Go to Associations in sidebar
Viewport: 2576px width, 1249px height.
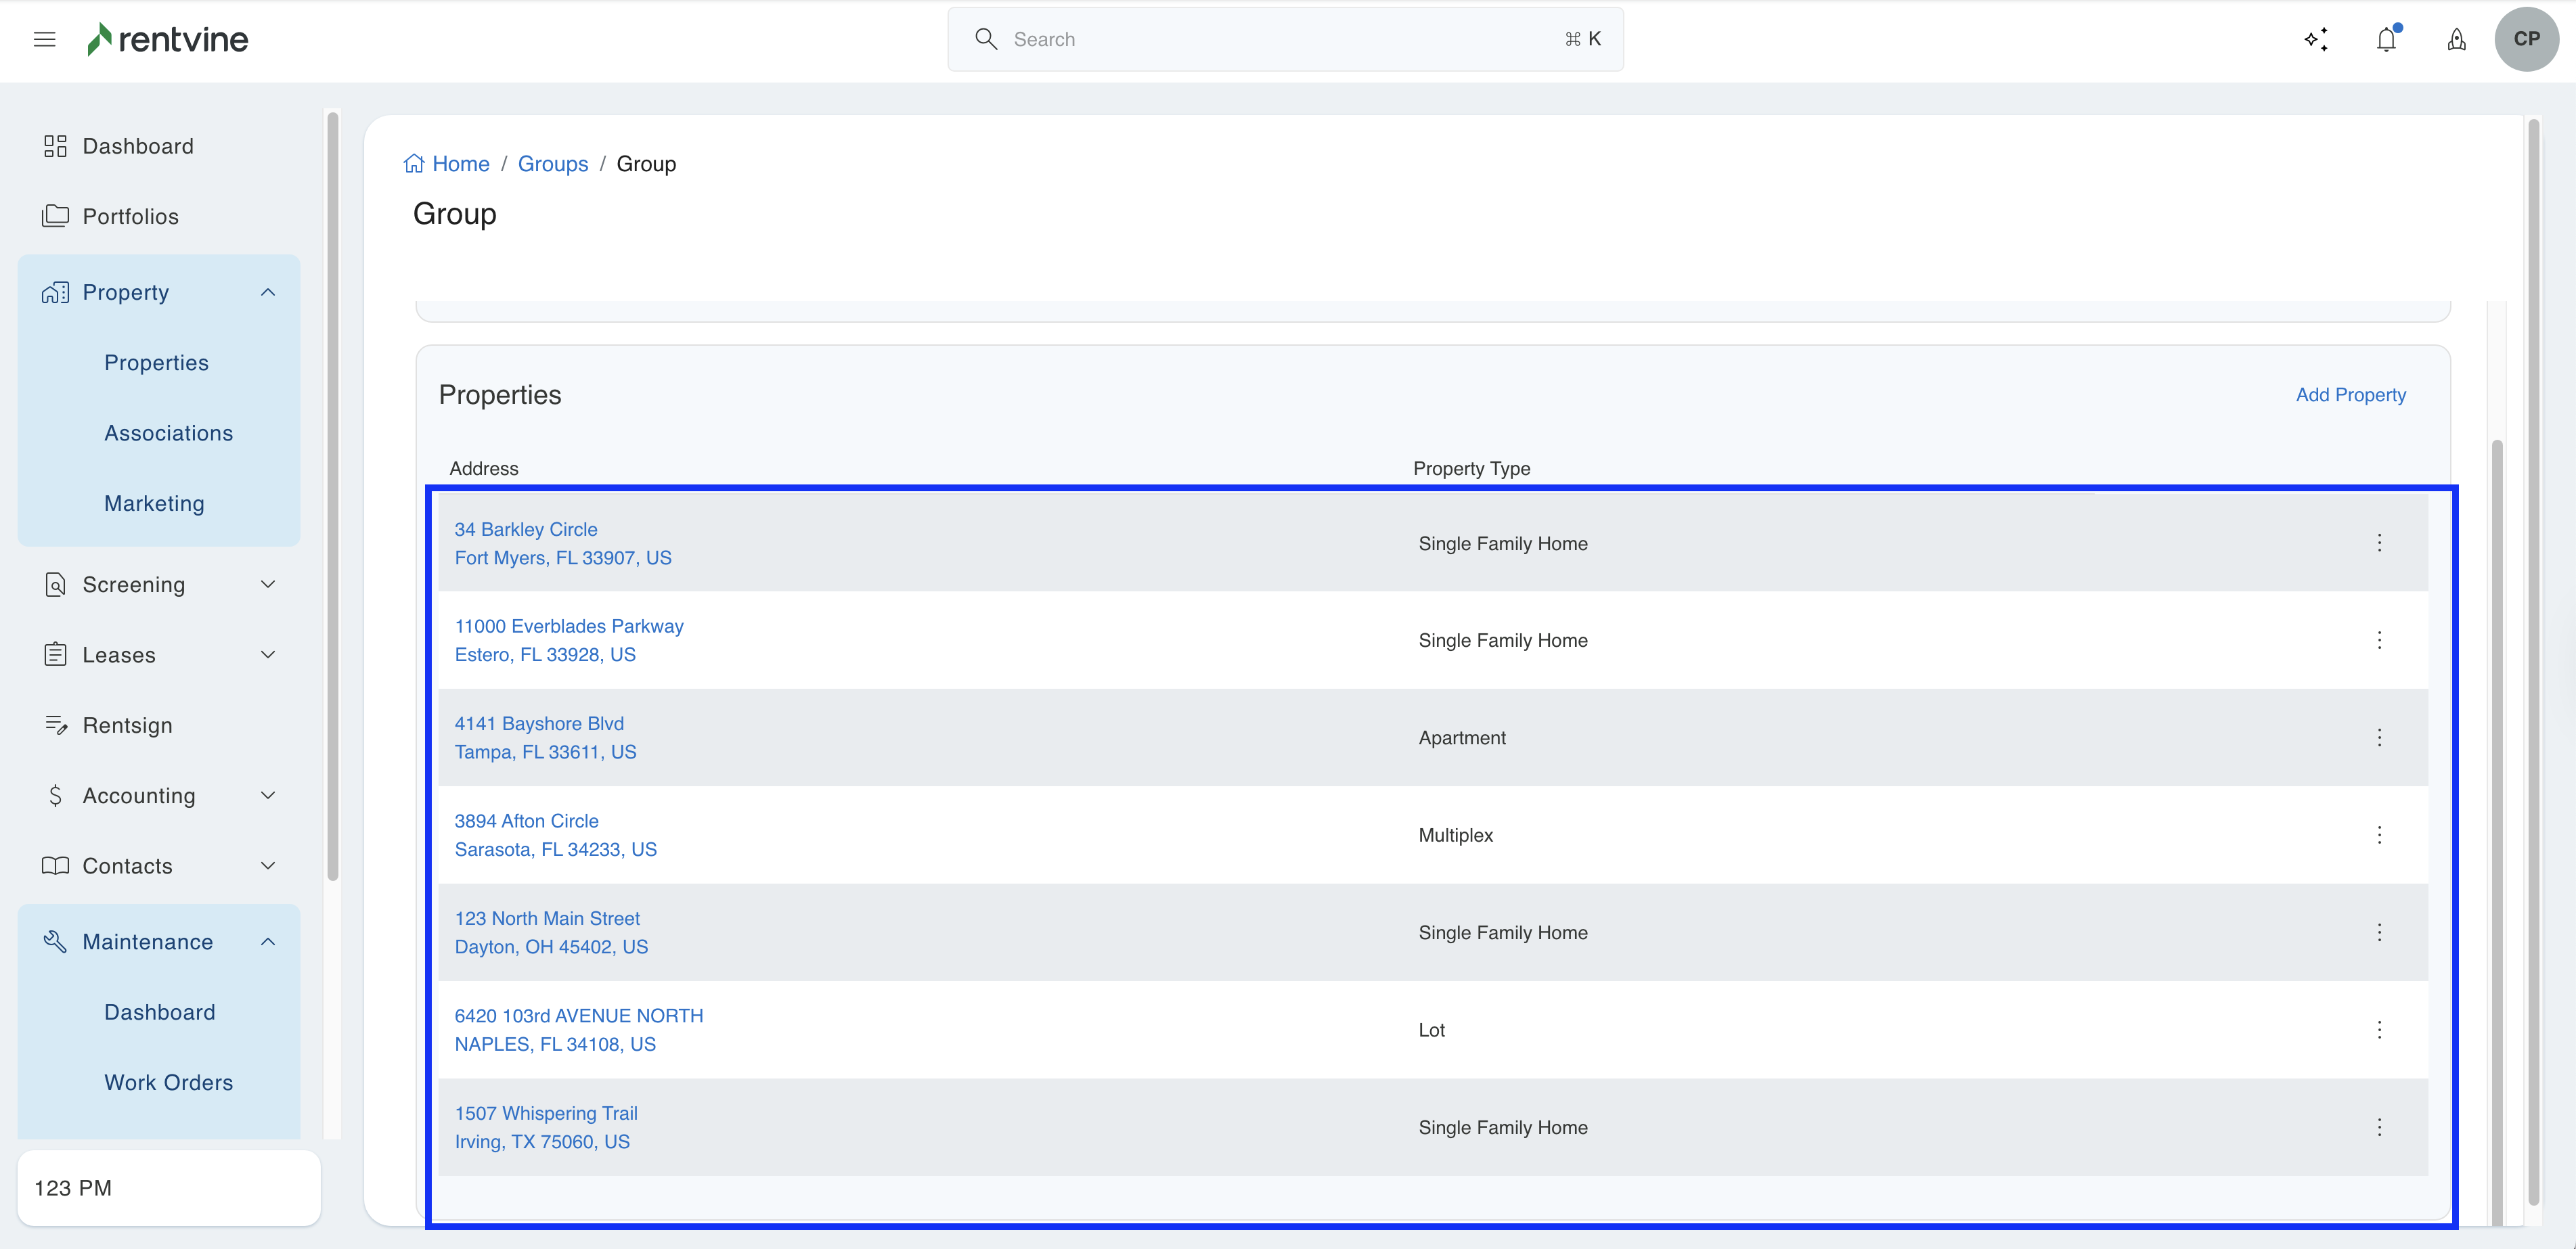pos(168,433)
